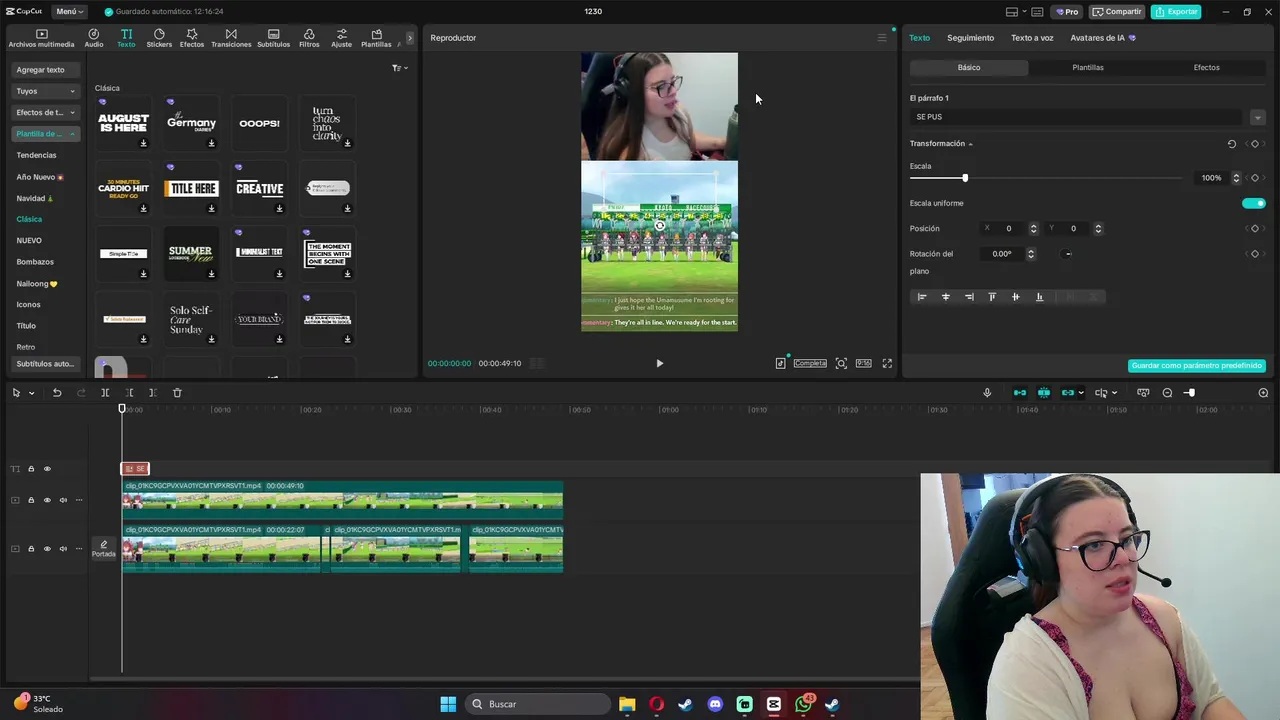Download the TITLE HERE template

[x=211, y=209]
